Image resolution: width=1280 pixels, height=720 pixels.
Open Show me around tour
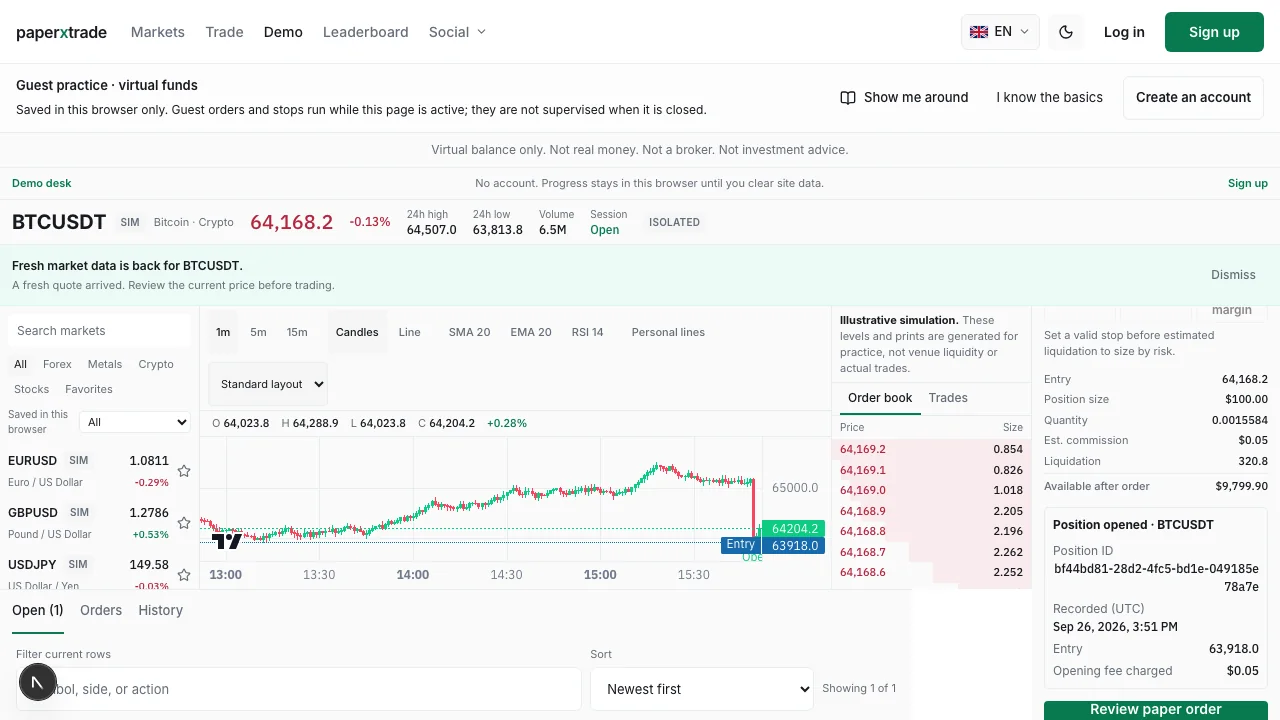click(x=904, y=97)
